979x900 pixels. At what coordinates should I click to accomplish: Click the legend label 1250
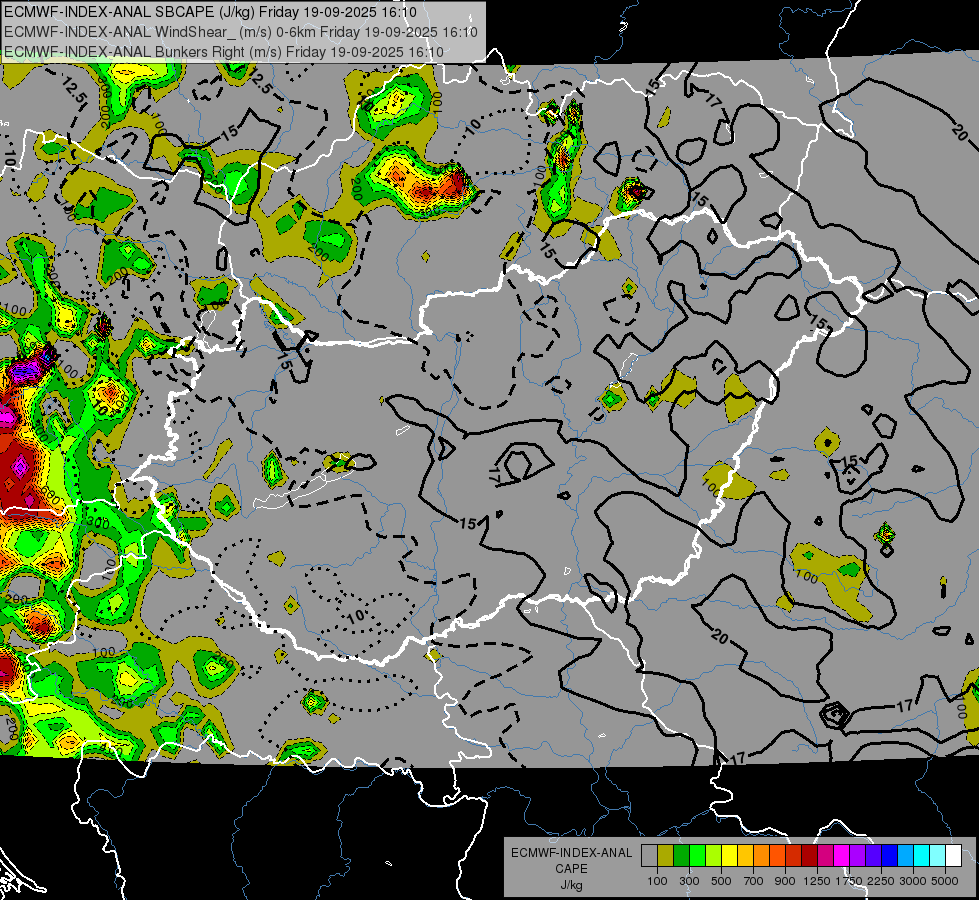(817, 881)
